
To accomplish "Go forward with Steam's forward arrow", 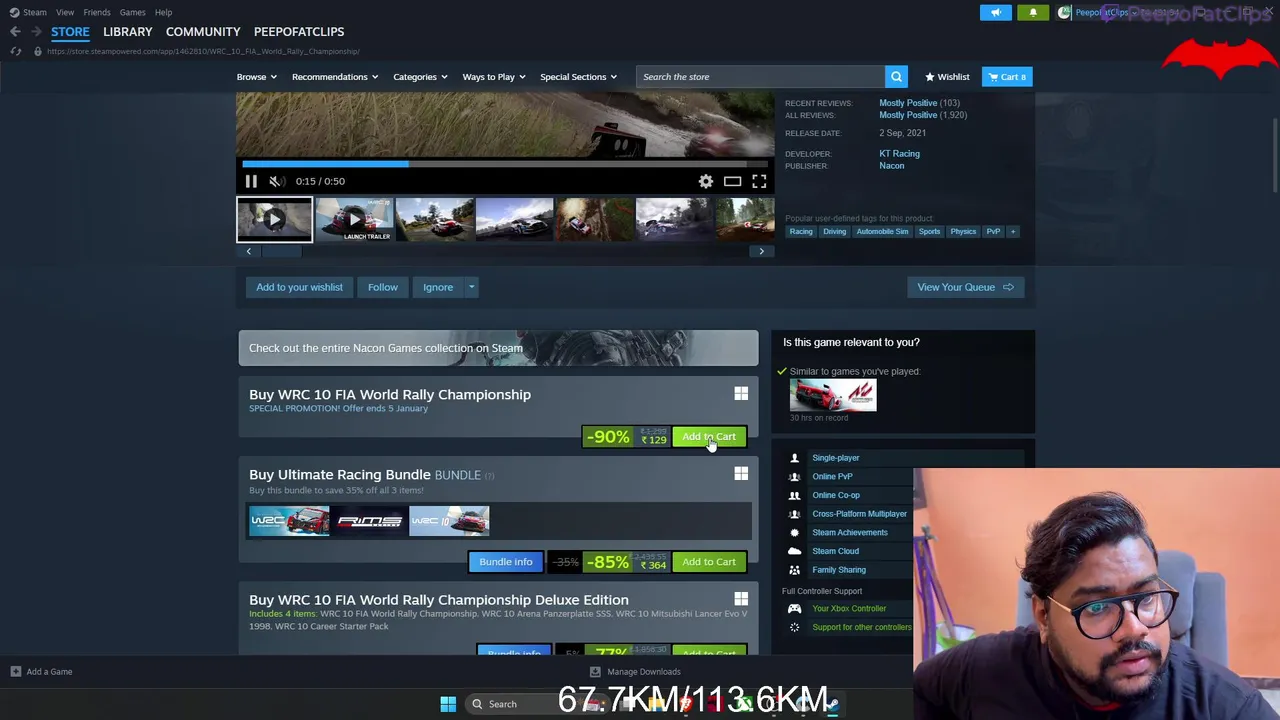I will pos(36,32).
